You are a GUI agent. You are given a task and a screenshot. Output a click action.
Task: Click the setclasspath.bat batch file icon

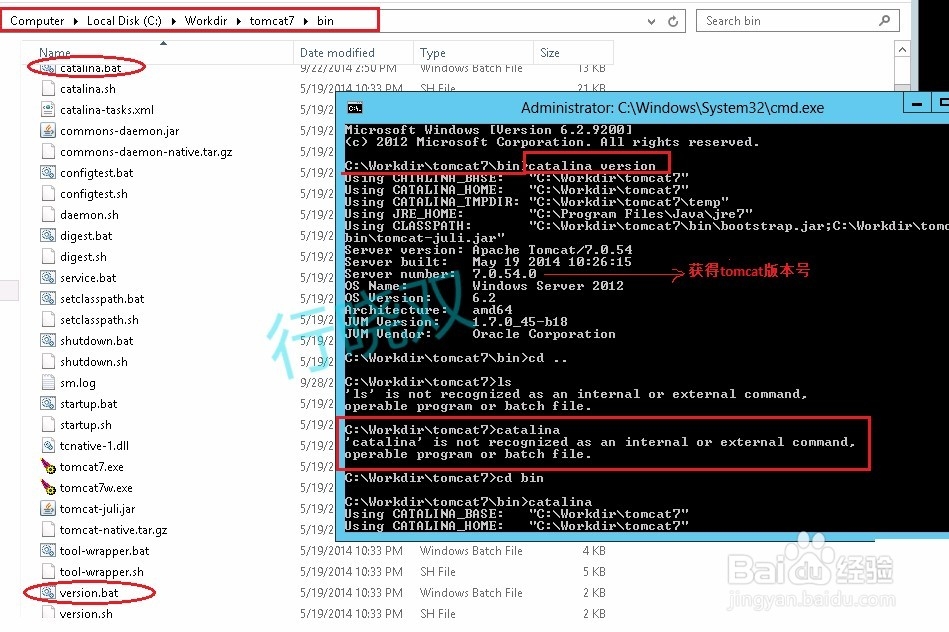click(48, 298)
